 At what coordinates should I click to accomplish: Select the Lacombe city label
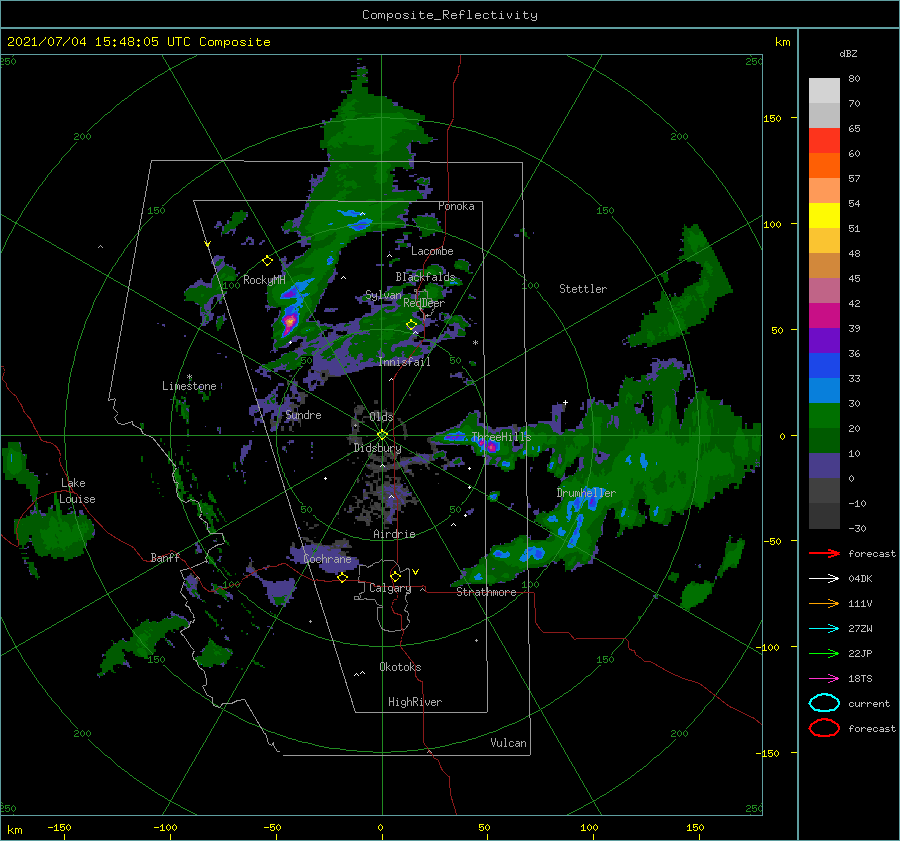432,251
